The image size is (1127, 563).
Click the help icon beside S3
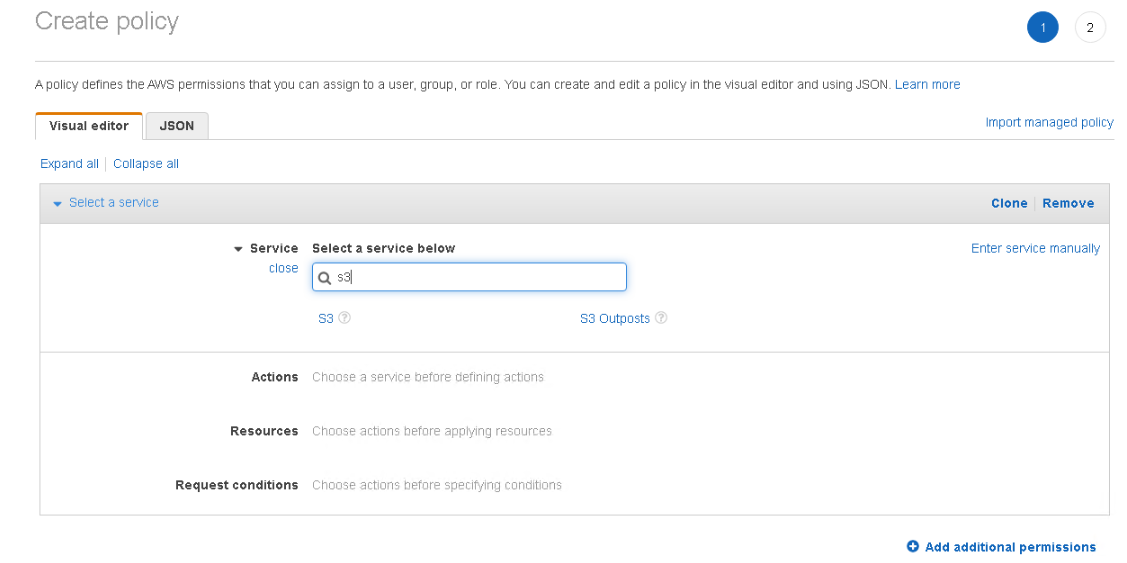coord(344,318)
